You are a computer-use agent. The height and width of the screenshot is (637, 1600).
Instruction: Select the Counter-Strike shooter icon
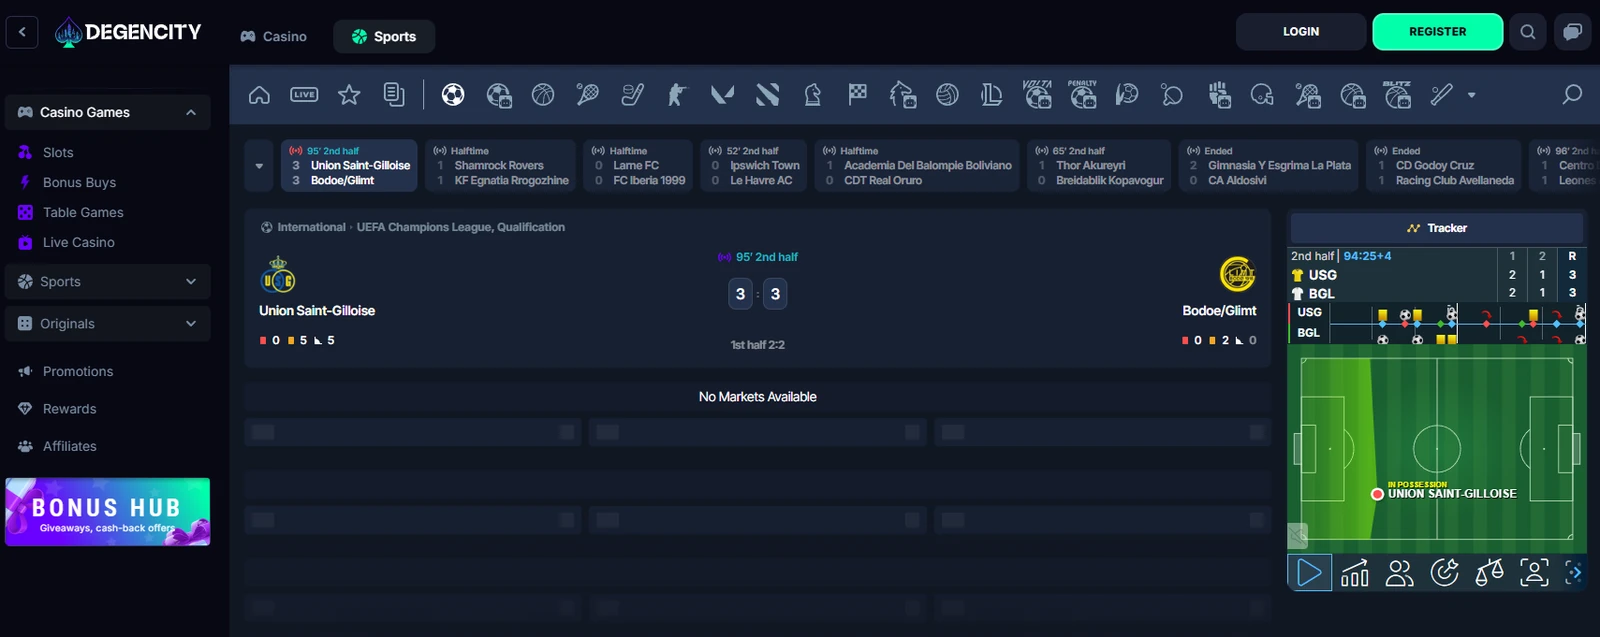678,95
